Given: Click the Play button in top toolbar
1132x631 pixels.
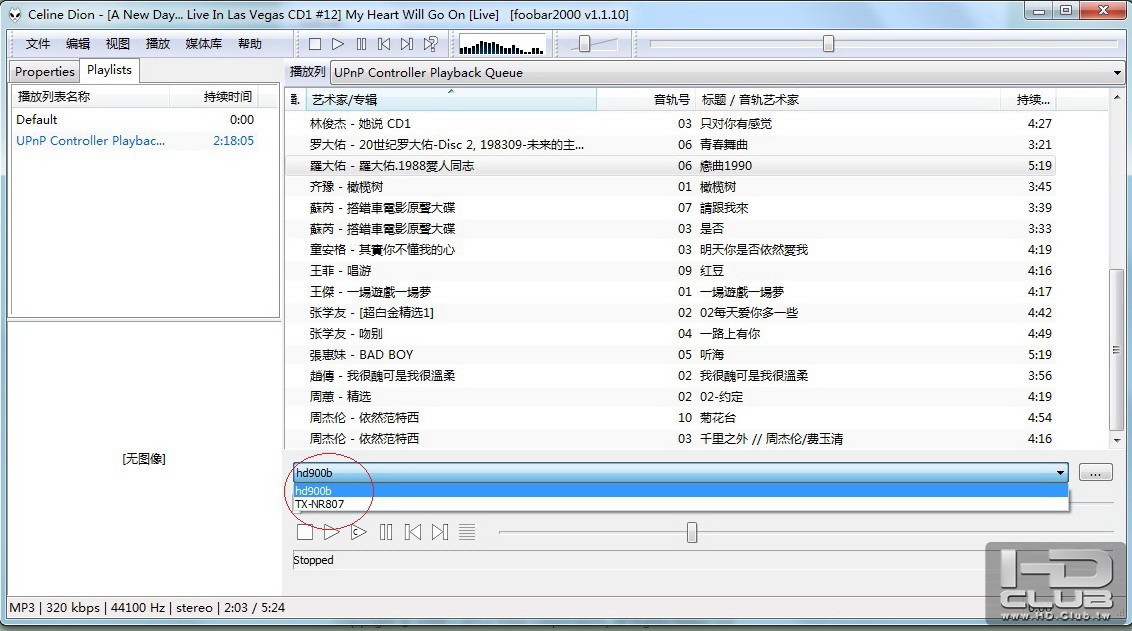Looking at the screenshot, I should 338,44.
